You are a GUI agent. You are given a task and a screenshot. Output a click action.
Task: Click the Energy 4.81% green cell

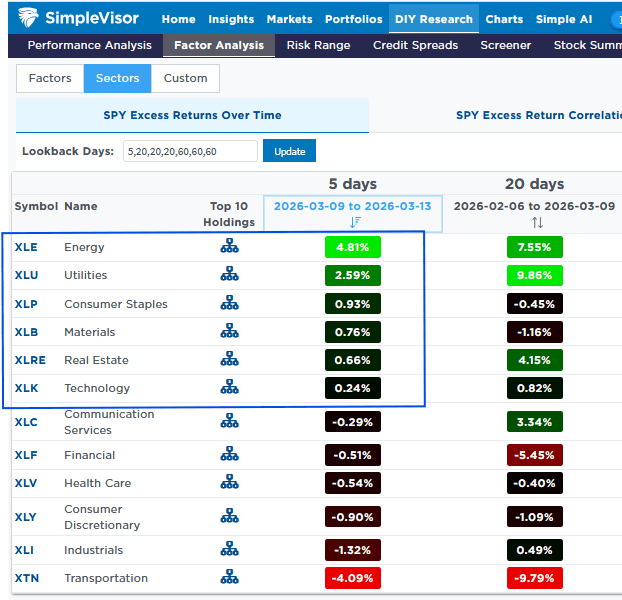click(x=353, y=247)
